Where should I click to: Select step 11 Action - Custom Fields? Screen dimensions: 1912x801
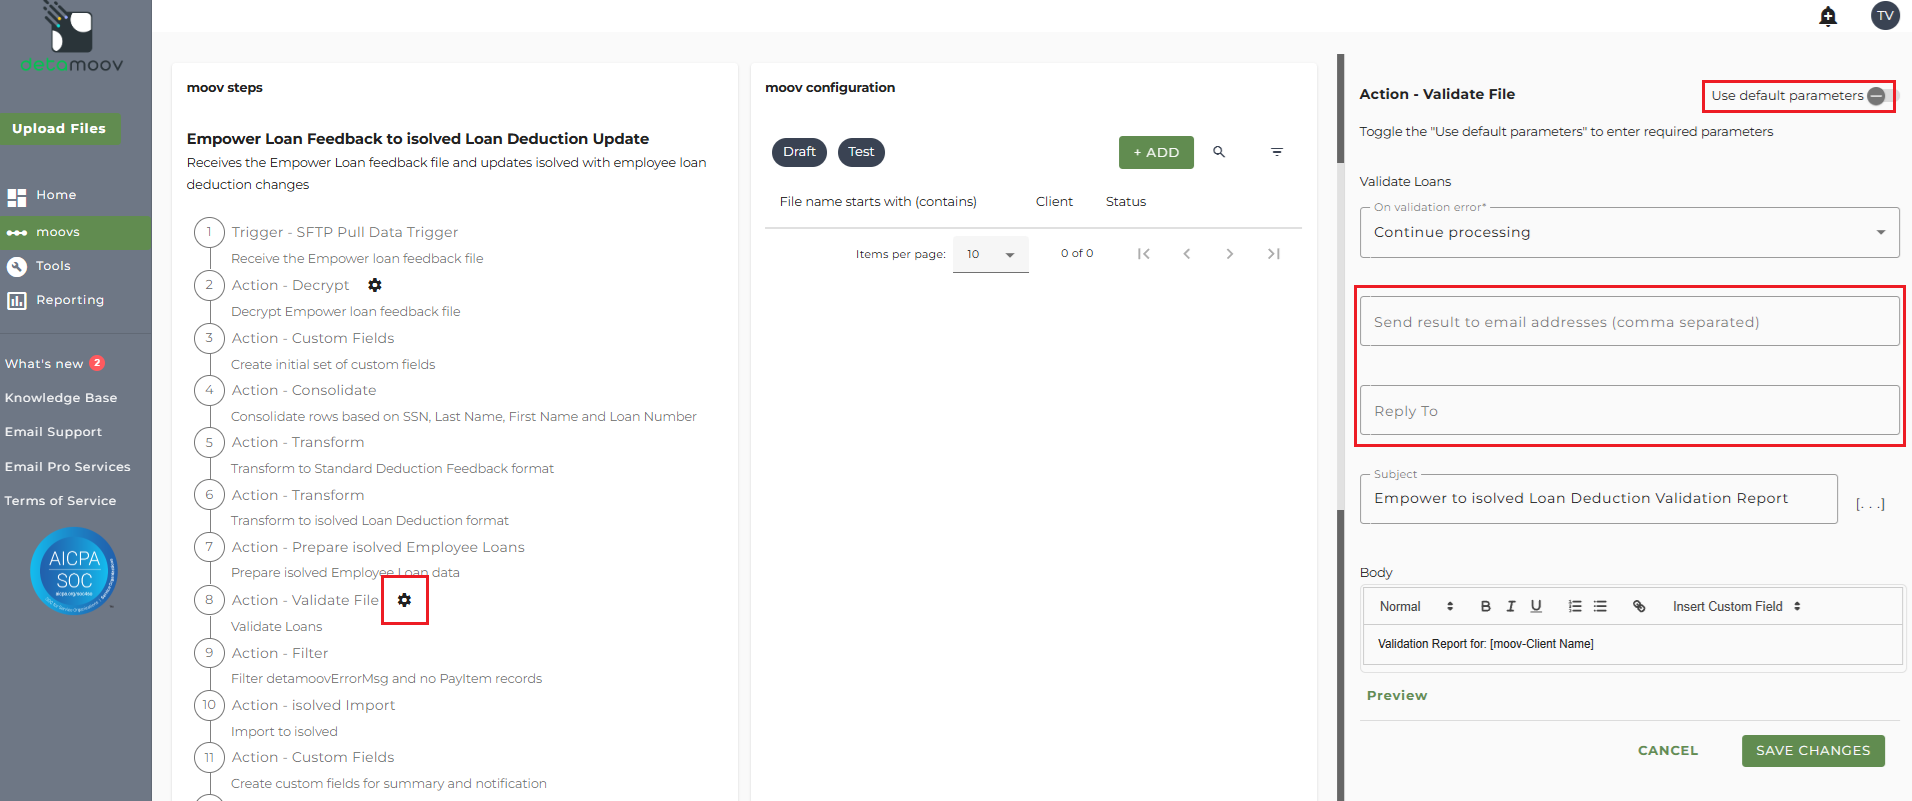(x=313, y=757)
